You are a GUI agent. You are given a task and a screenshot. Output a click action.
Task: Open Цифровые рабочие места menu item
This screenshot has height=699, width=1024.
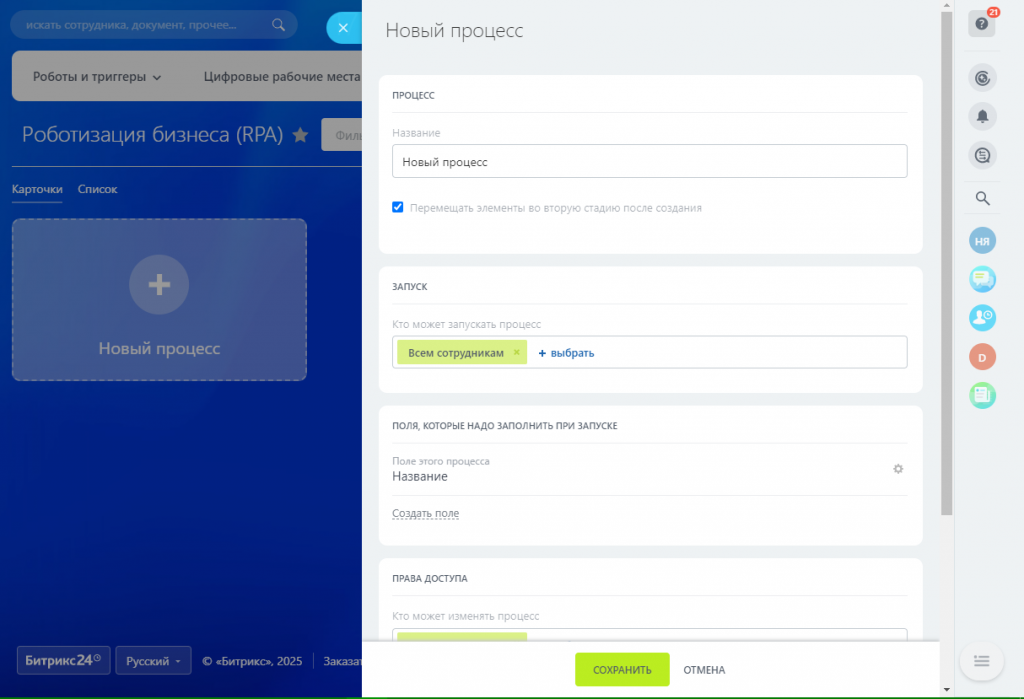pyautogui.click(x=282, y=76)
